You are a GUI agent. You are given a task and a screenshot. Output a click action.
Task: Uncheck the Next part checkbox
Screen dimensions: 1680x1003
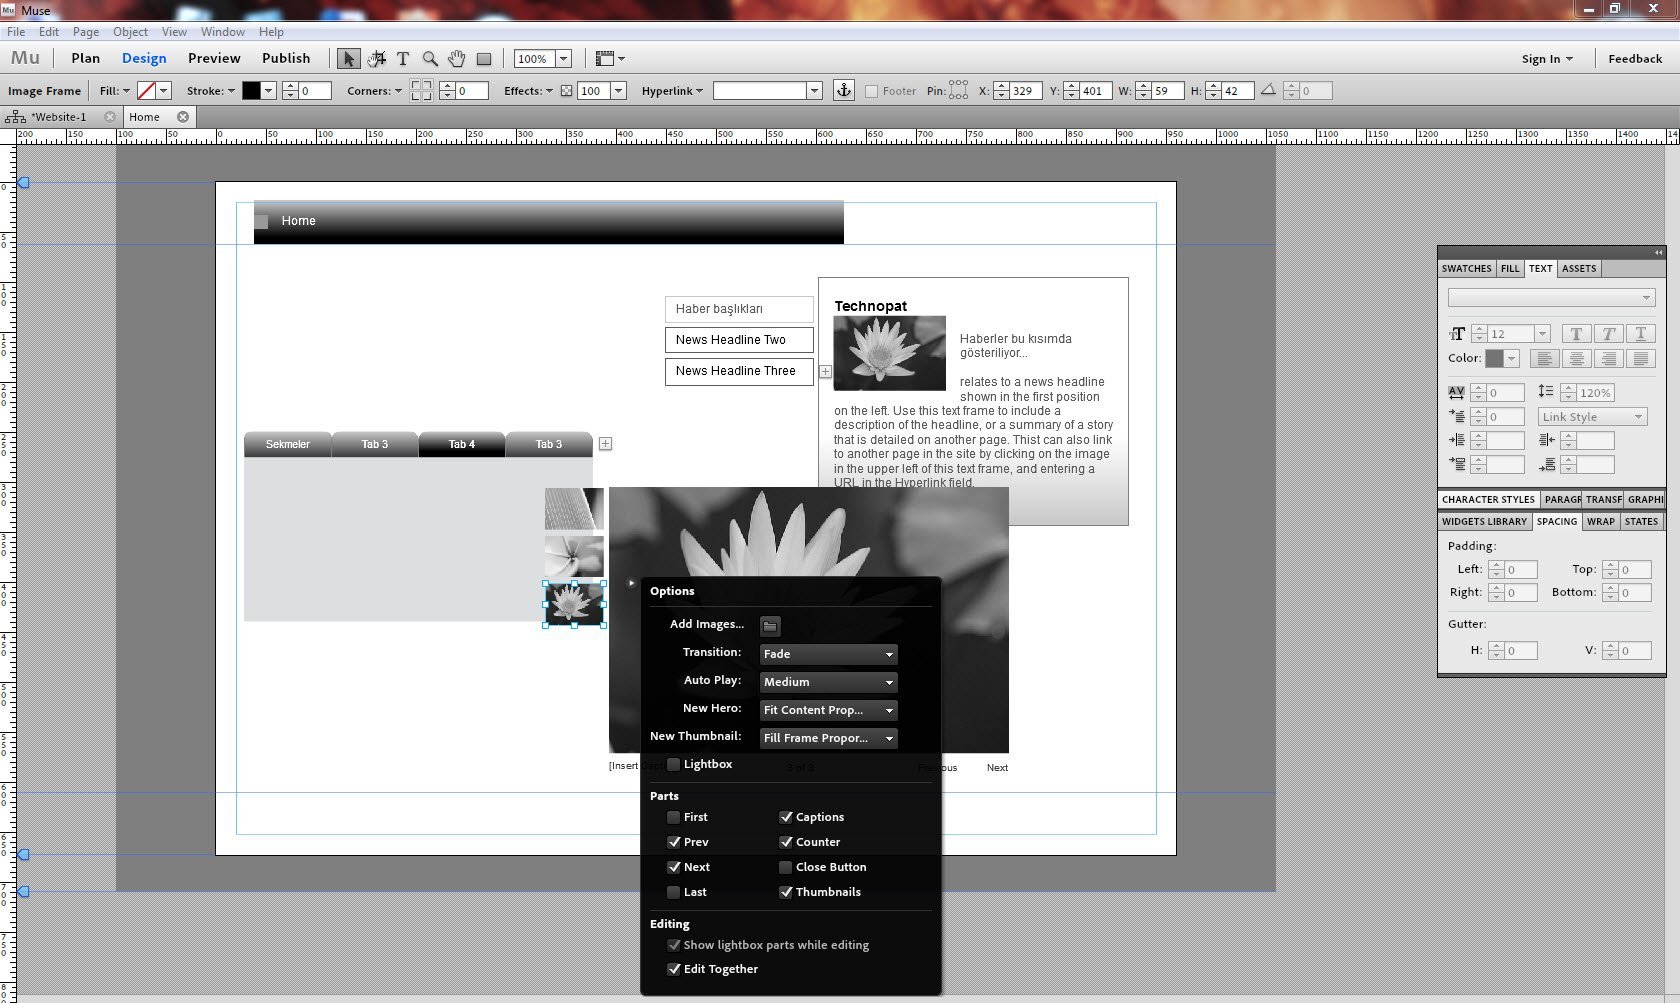pos(674,867)
